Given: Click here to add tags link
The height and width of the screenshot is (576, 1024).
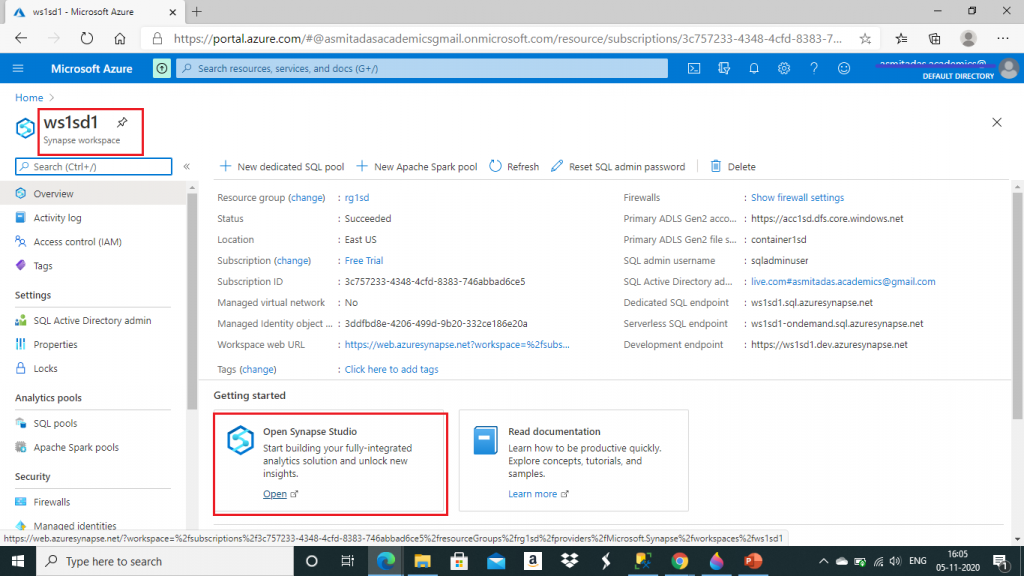Looking at the screenshot, I should point(391,369).
